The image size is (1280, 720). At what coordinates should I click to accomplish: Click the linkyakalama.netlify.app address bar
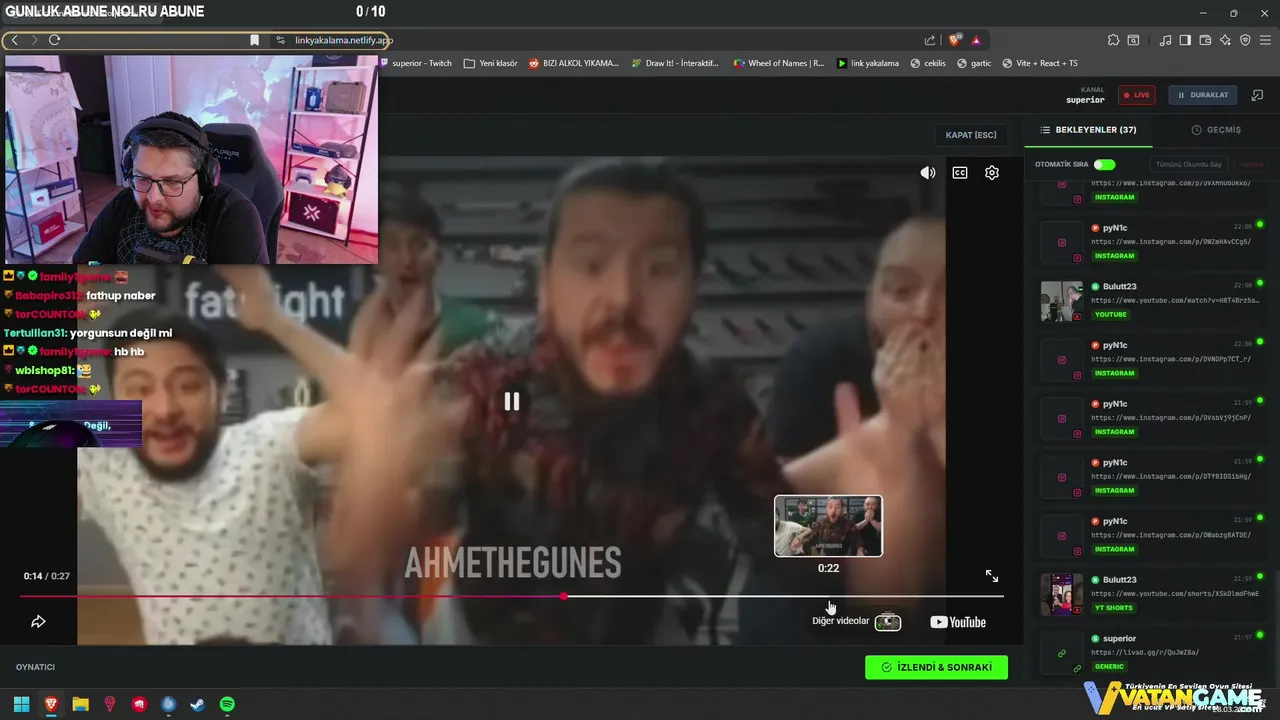pyautogui.click(x=343, y=40)
